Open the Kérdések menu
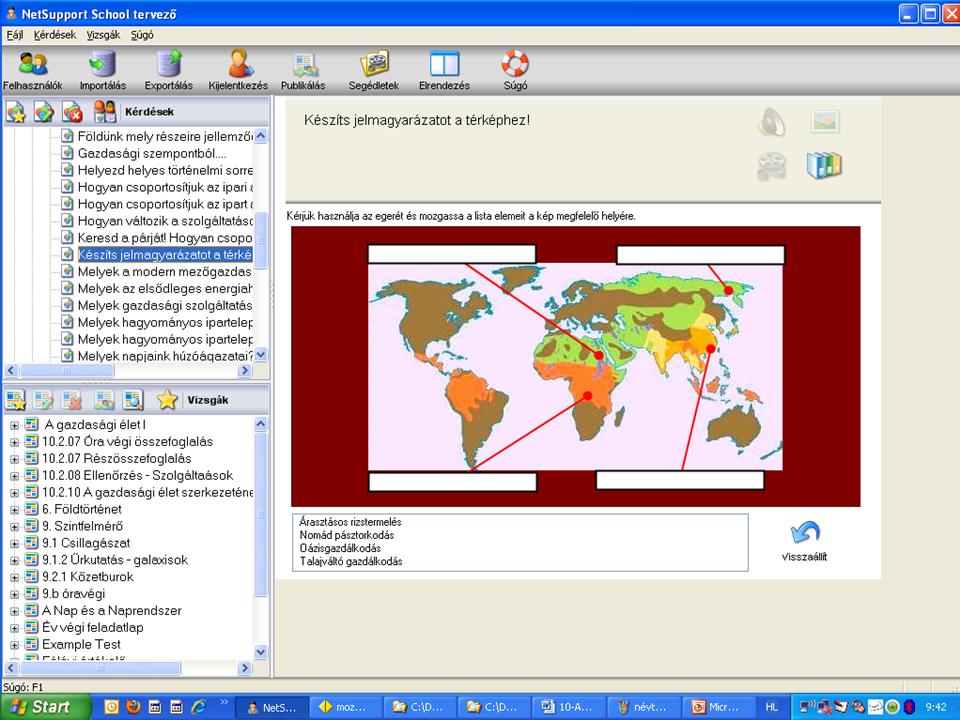Screen dimensions: 960x720 [54, 34]
